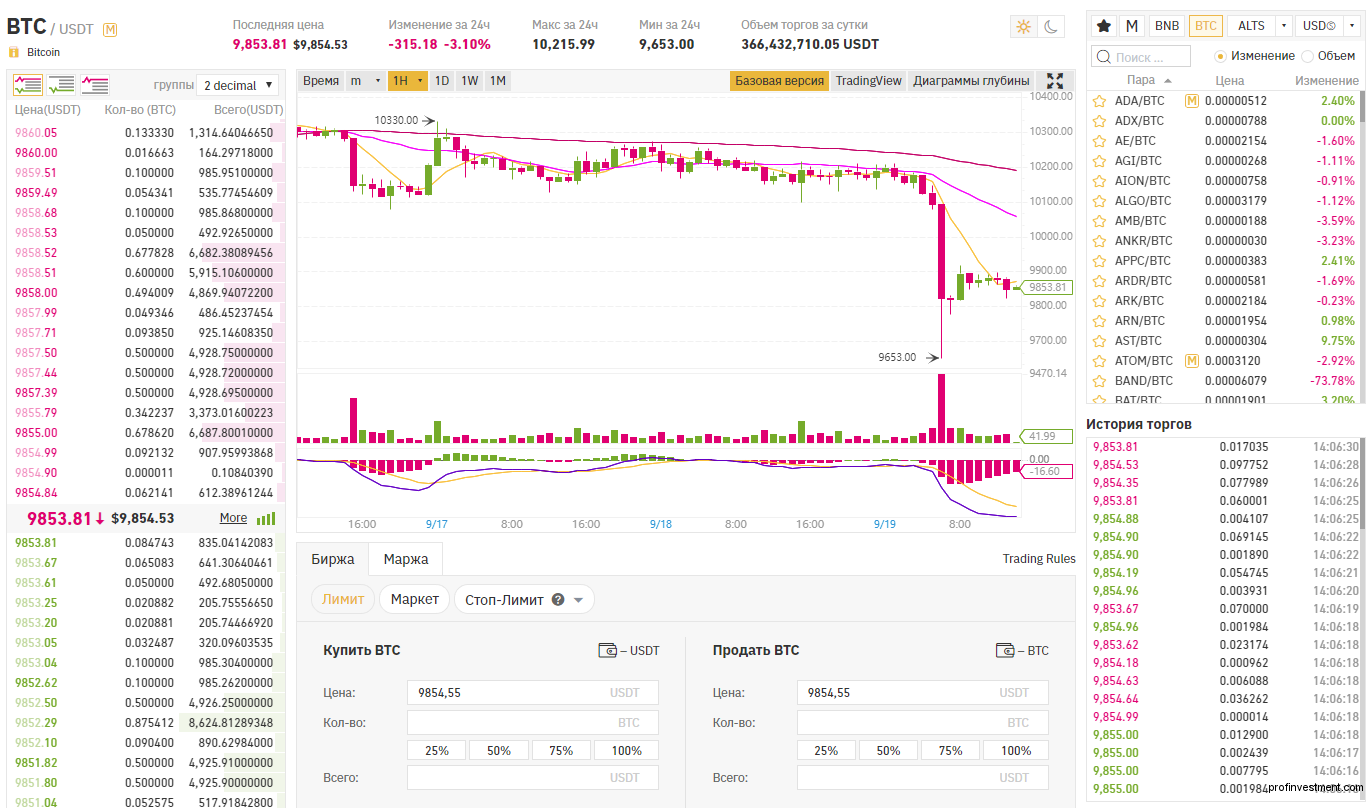
Task: Favorite the AMB/BTC pair star
Action: pyautogui.click(x=1099, y=221)
